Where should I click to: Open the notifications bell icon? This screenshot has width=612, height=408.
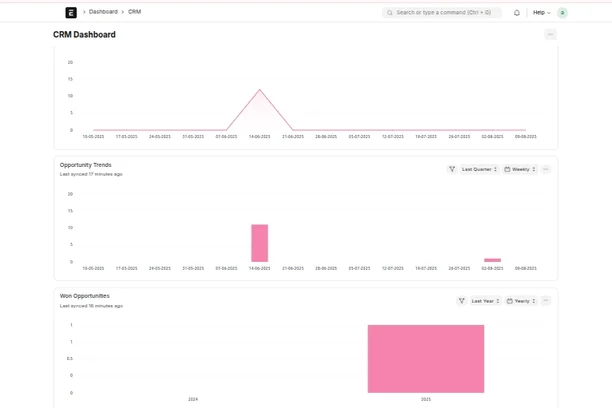(x=517, y=13)
